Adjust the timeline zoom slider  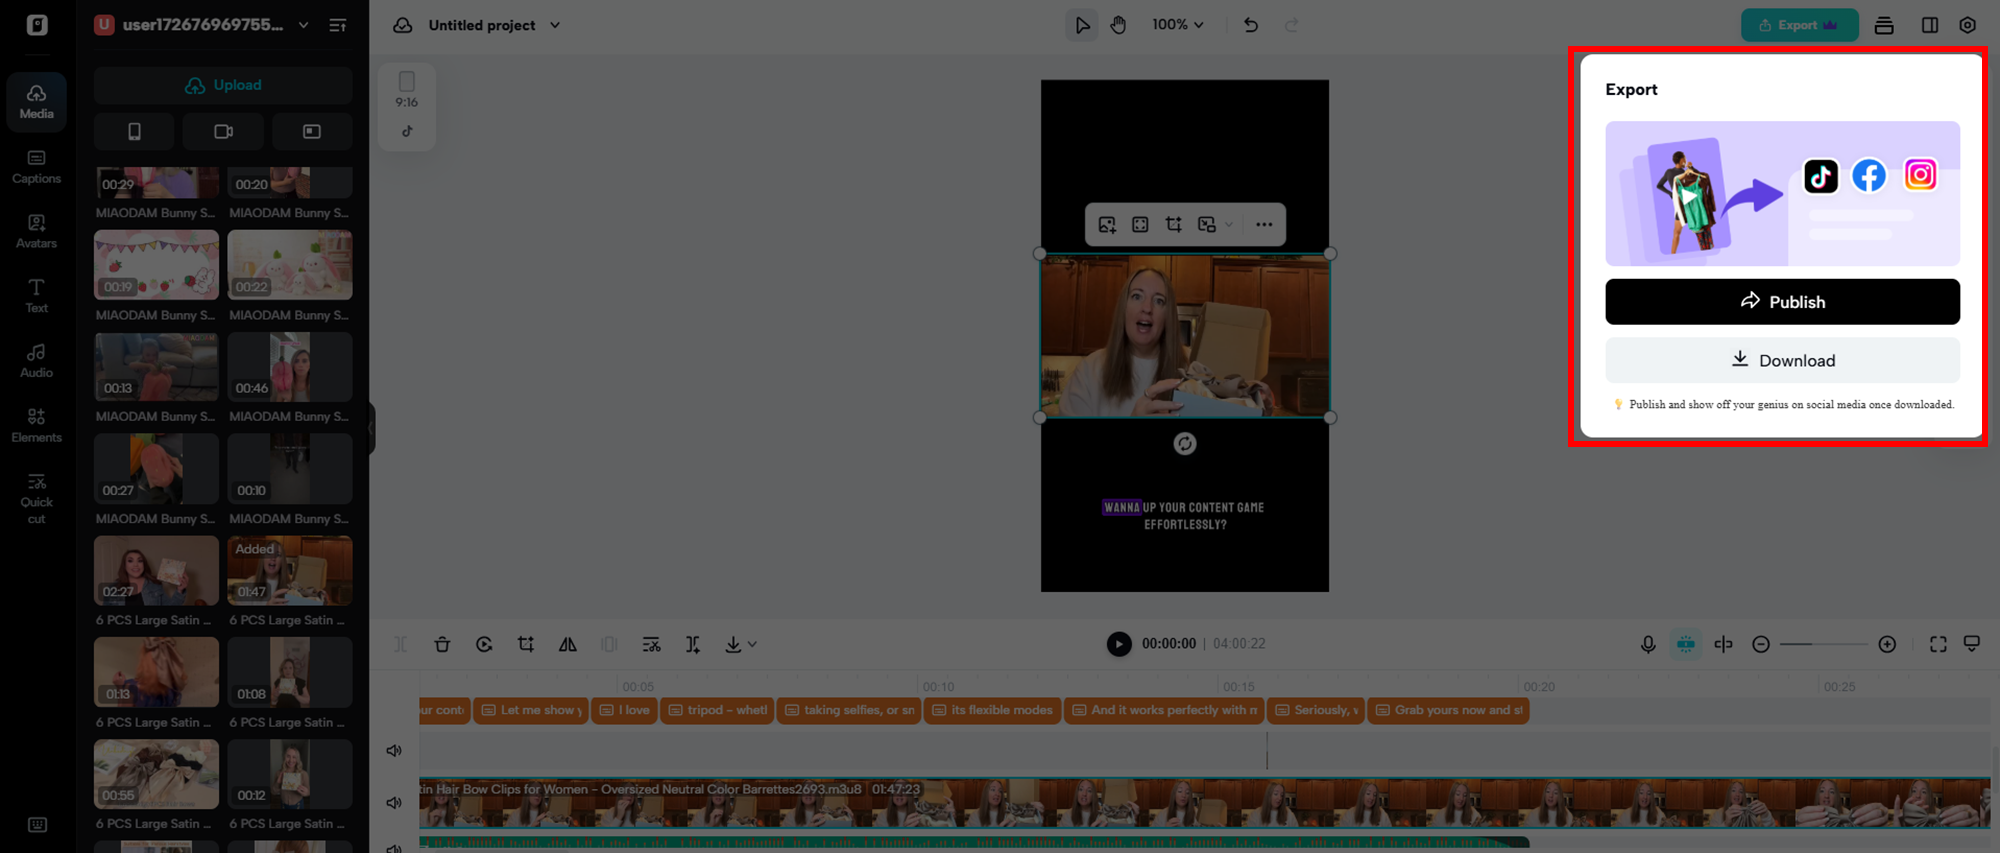(x=1824, y=645)
